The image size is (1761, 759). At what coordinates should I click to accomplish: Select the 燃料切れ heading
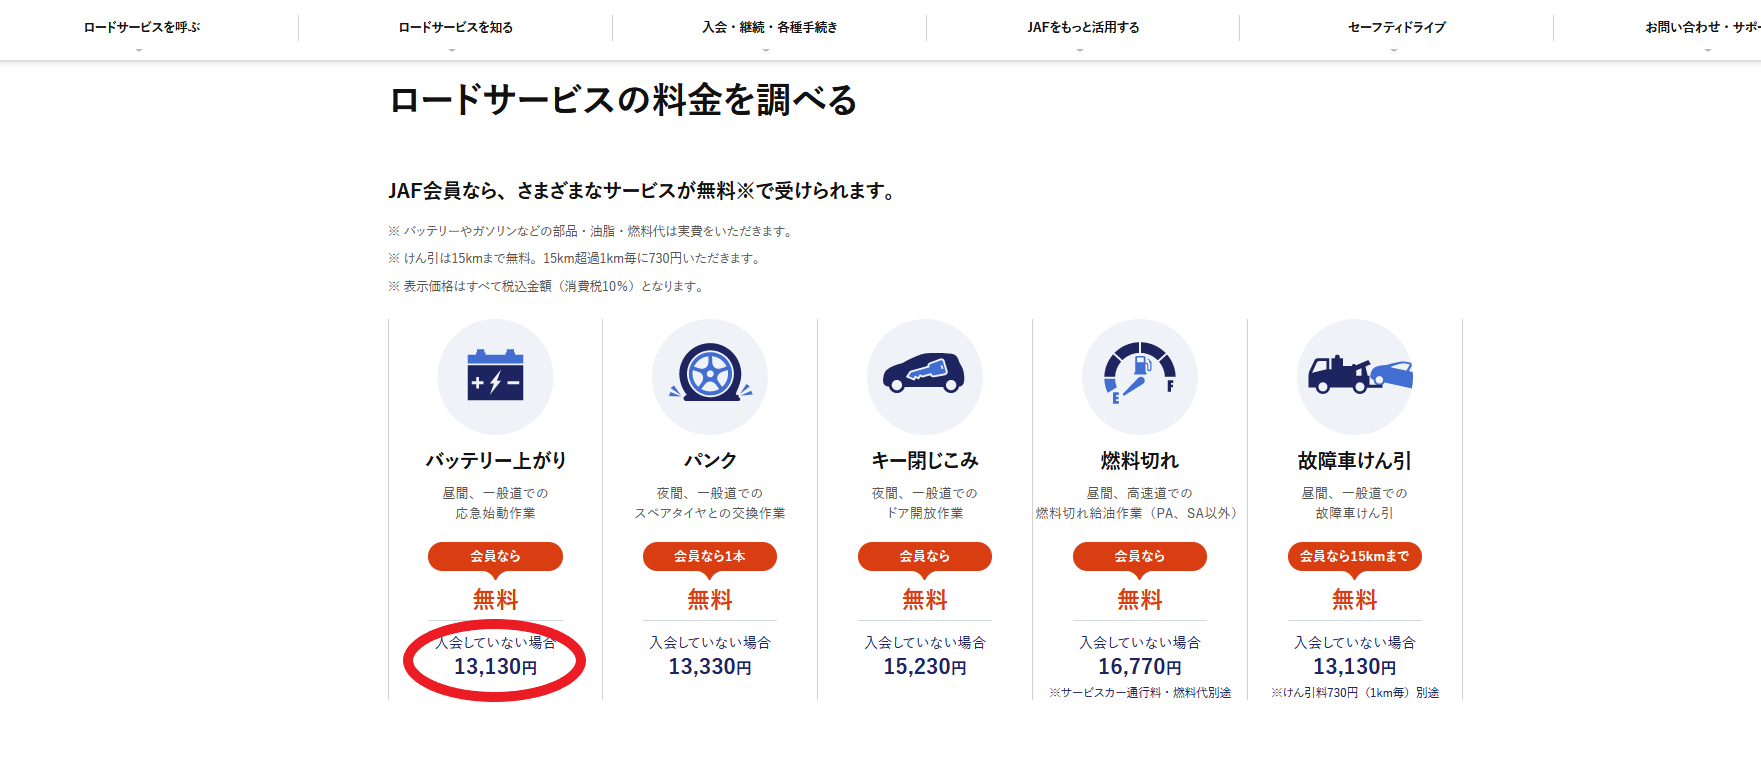tap(1140, 460)
